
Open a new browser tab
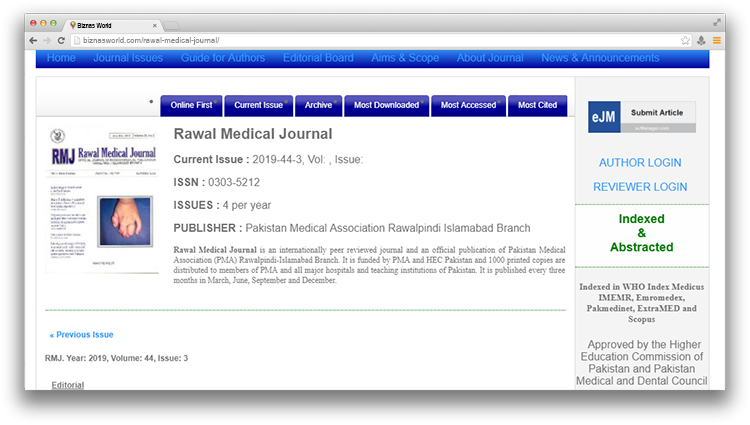pyautogui.click(x=171, y=24)
